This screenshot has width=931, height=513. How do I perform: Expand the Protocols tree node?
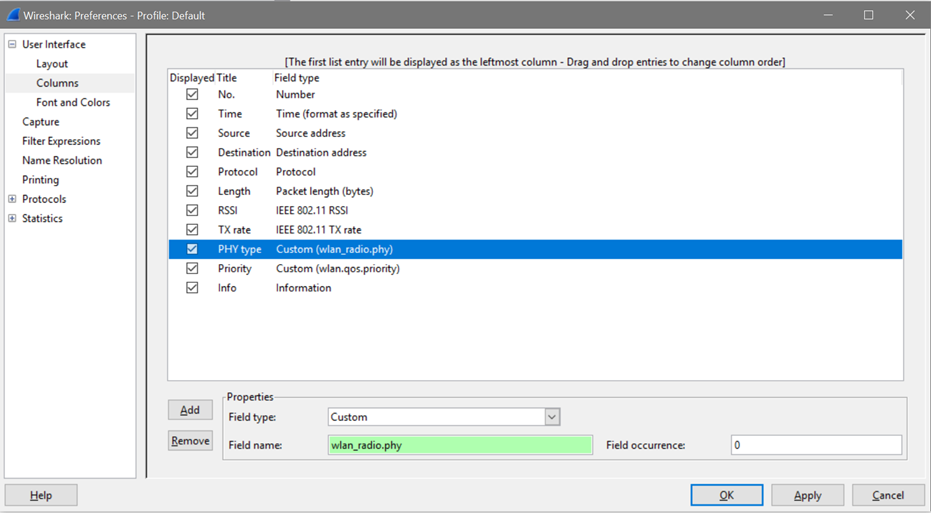[x=12, y=199]
